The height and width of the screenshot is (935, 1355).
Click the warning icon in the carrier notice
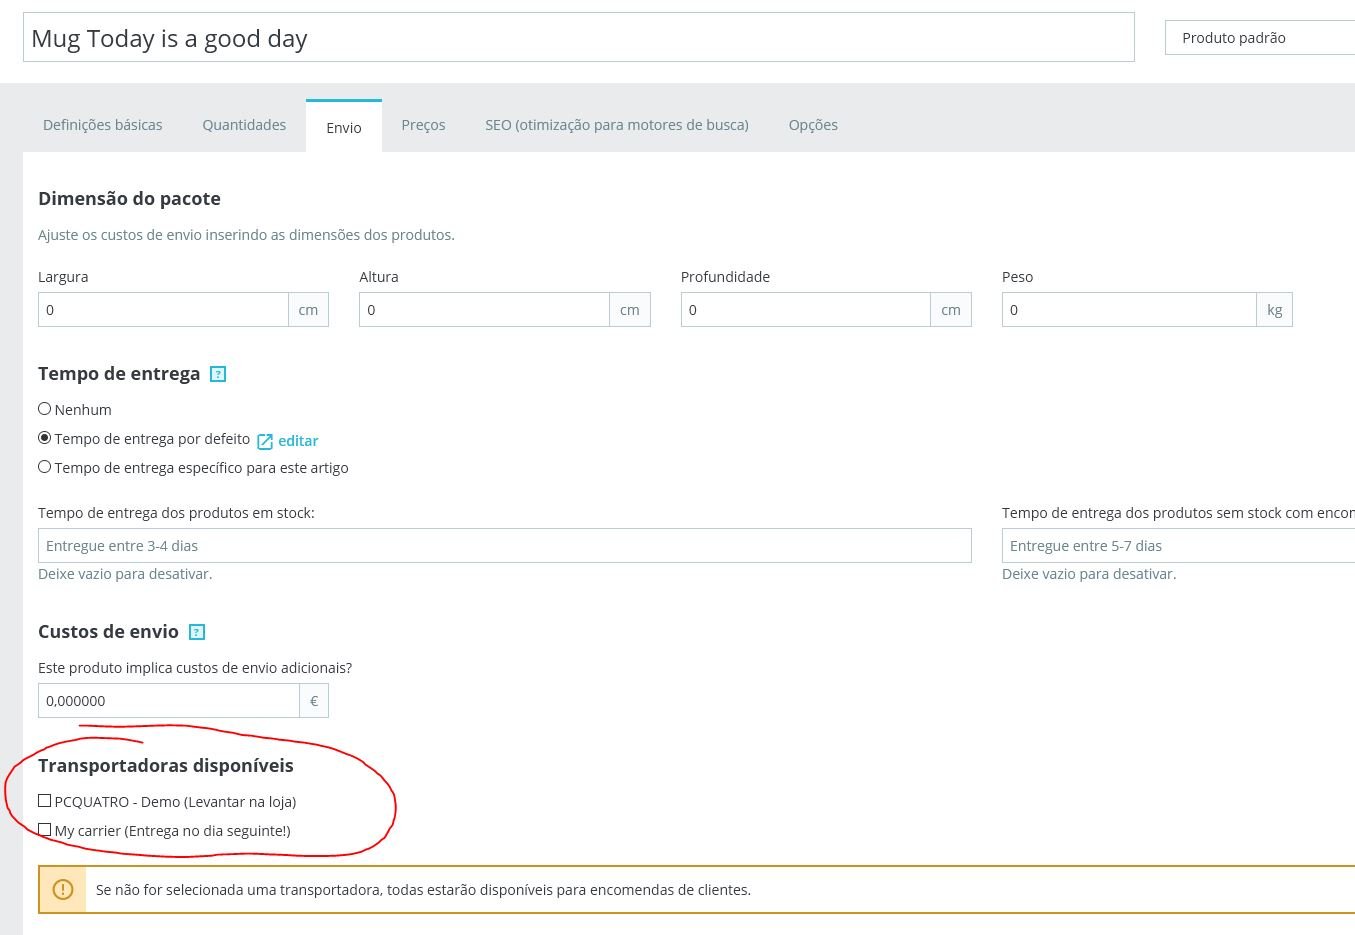pyautogui.click(x=63, y=889)
